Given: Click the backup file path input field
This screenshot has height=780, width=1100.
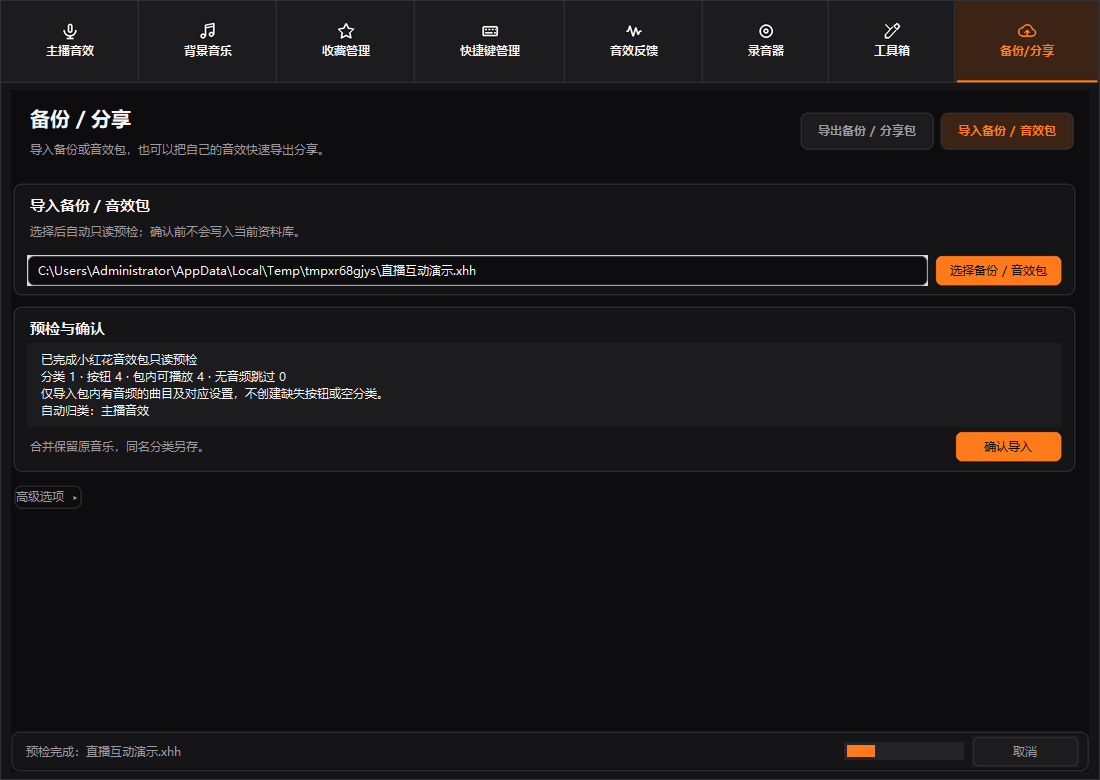Looking at the screenshot, I should (477, 271).
